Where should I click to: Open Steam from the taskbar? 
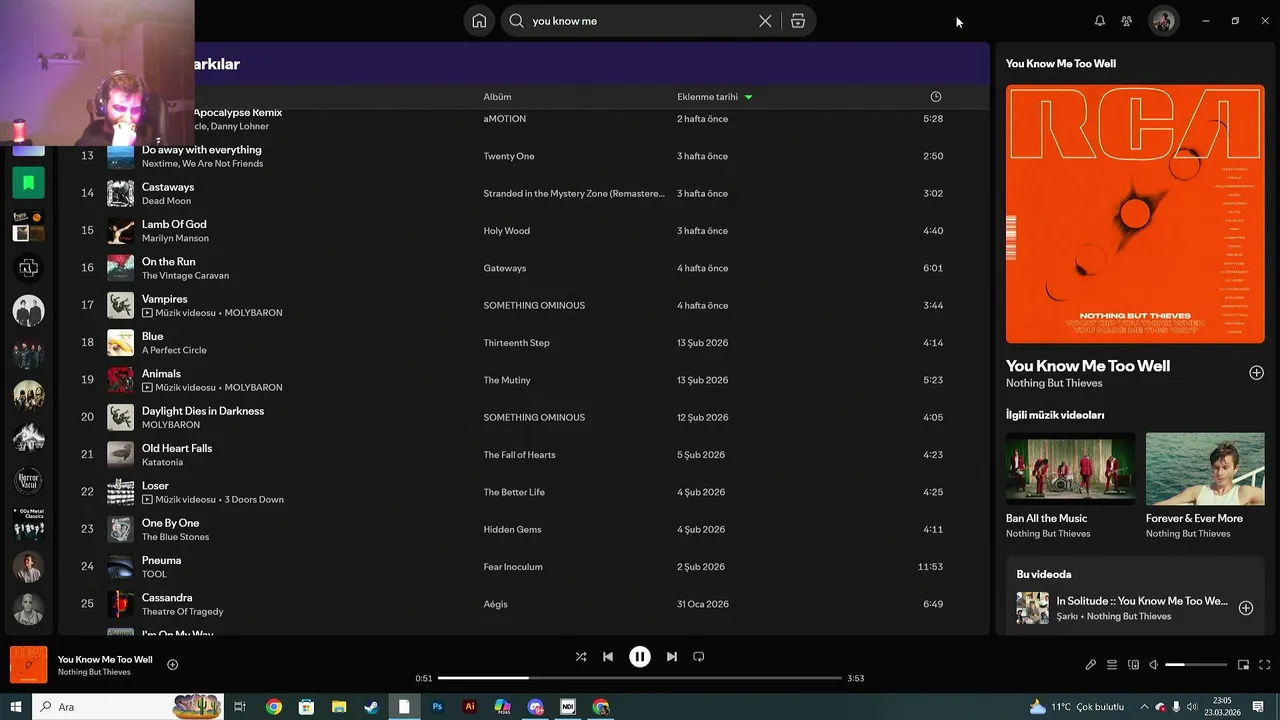point(371,707)
